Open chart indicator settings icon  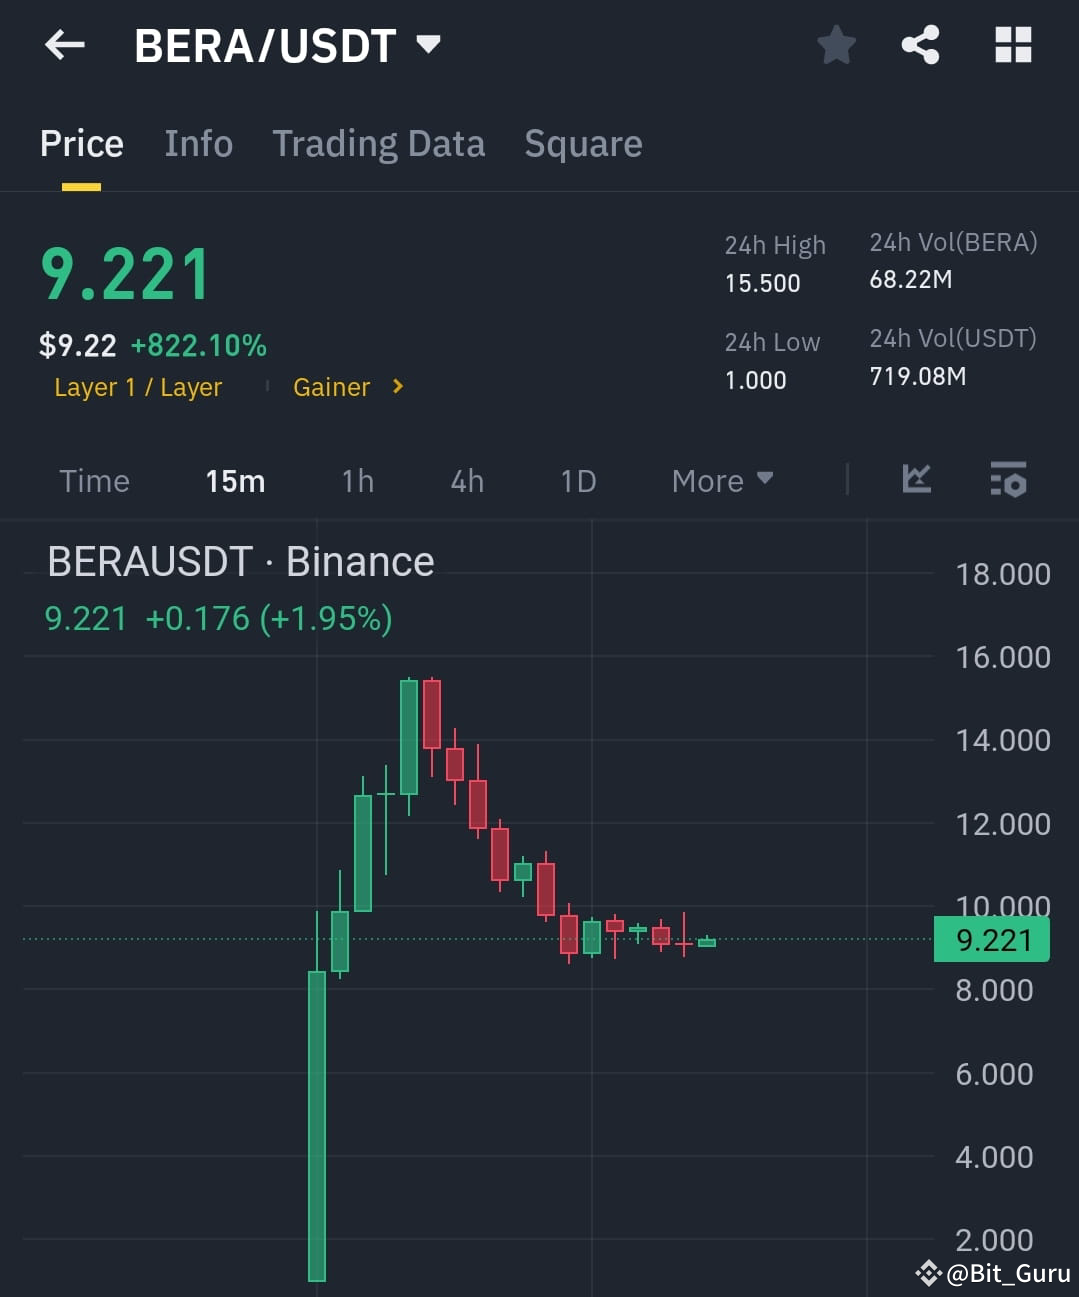(x=1008, y=480)
